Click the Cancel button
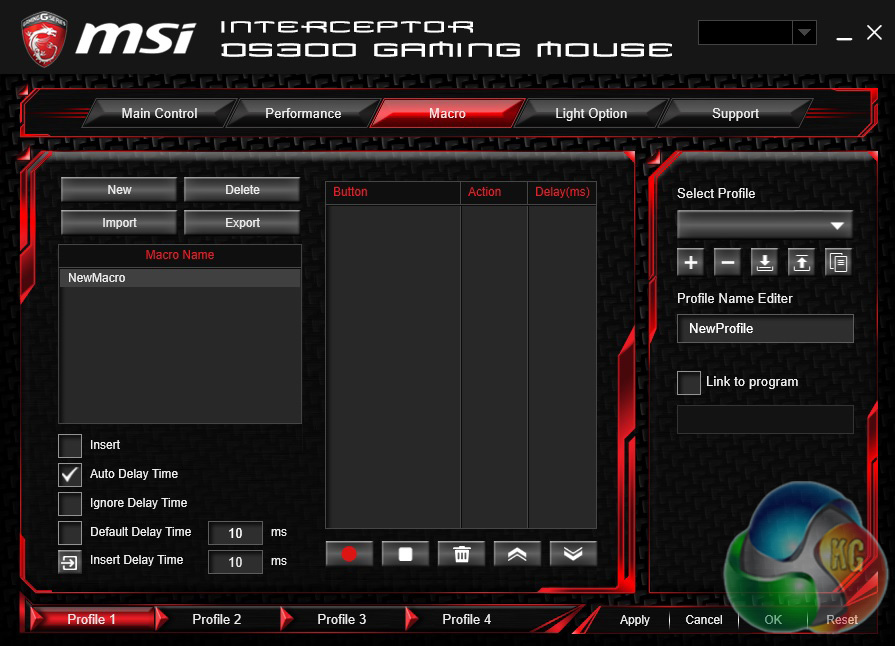The image size is (895, 646). pos(704,620)
